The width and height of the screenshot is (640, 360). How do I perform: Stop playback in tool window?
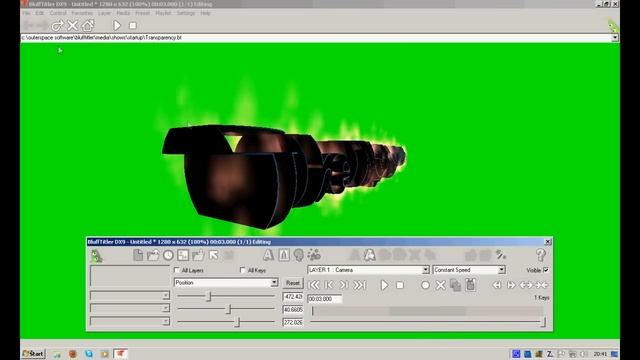400,285
